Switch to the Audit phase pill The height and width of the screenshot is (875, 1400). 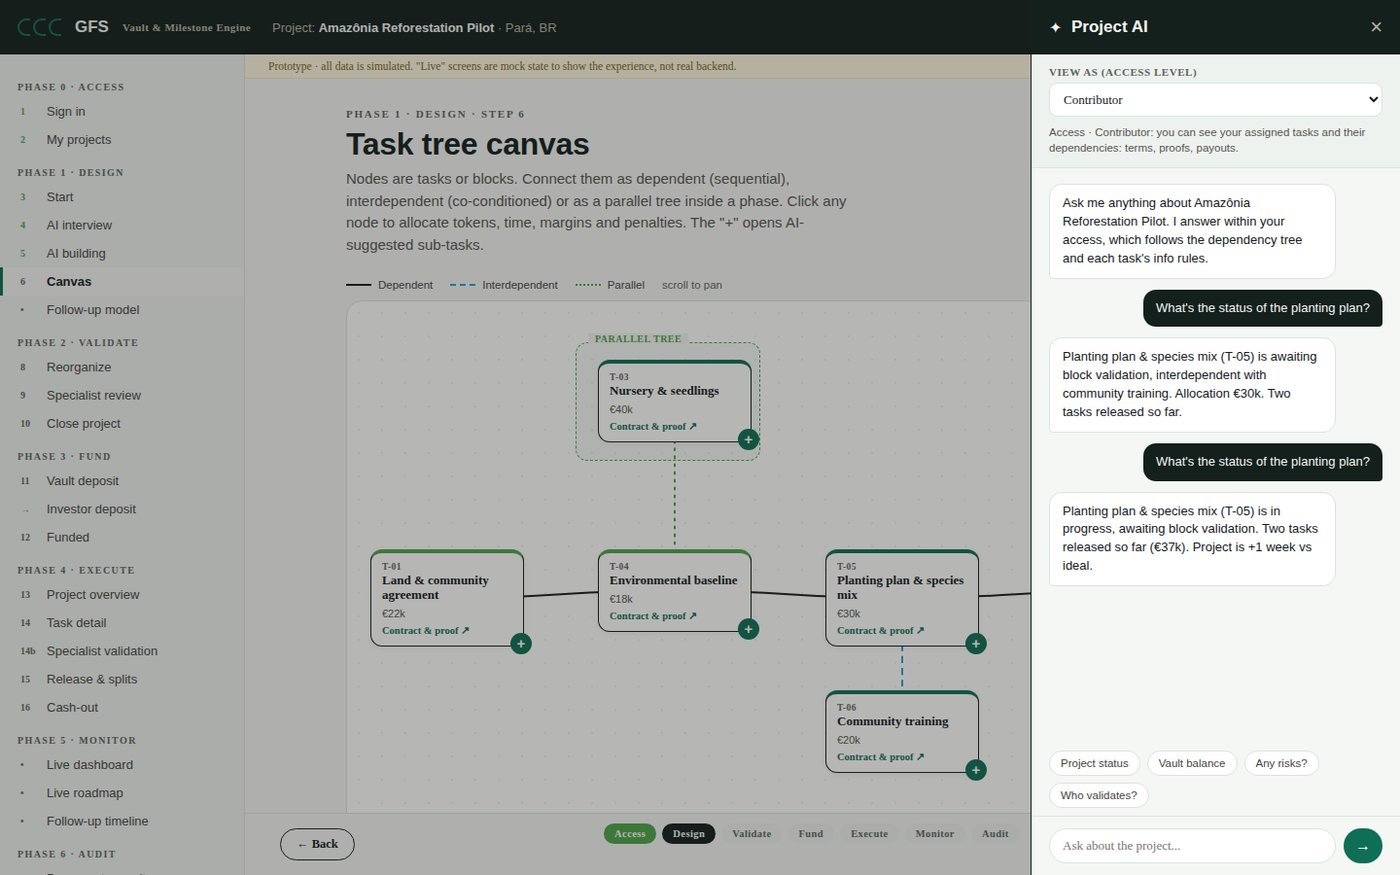(995, 834)
